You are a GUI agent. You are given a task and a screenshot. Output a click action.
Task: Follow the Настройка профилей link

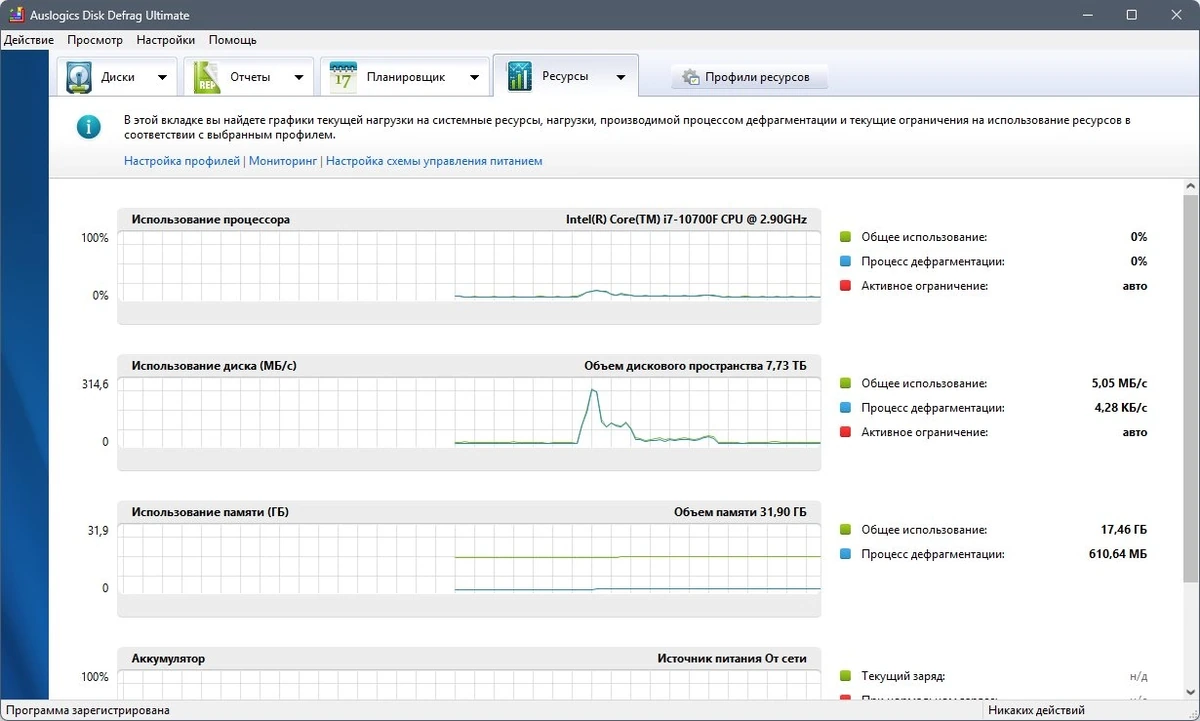(182, 160)
